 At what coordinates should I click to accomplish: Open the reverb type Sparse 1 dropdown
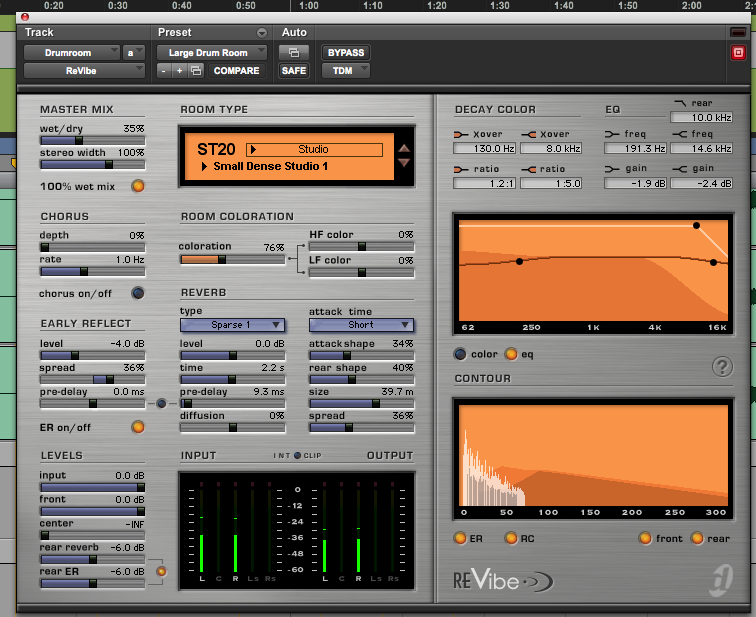[x=232, y=325]
